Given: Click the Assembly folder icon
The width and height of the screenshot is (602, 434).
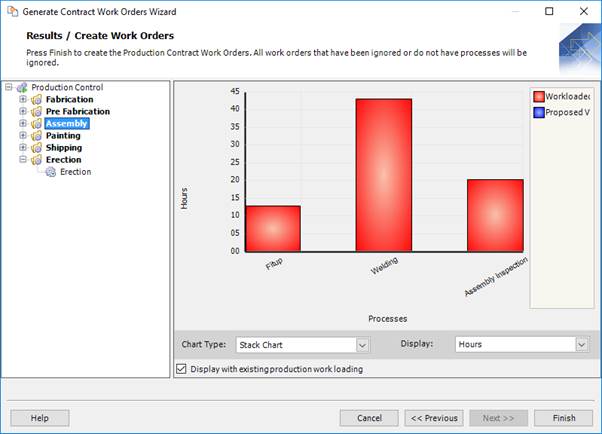Looking at the screenshot, I should tap(36, 124).
